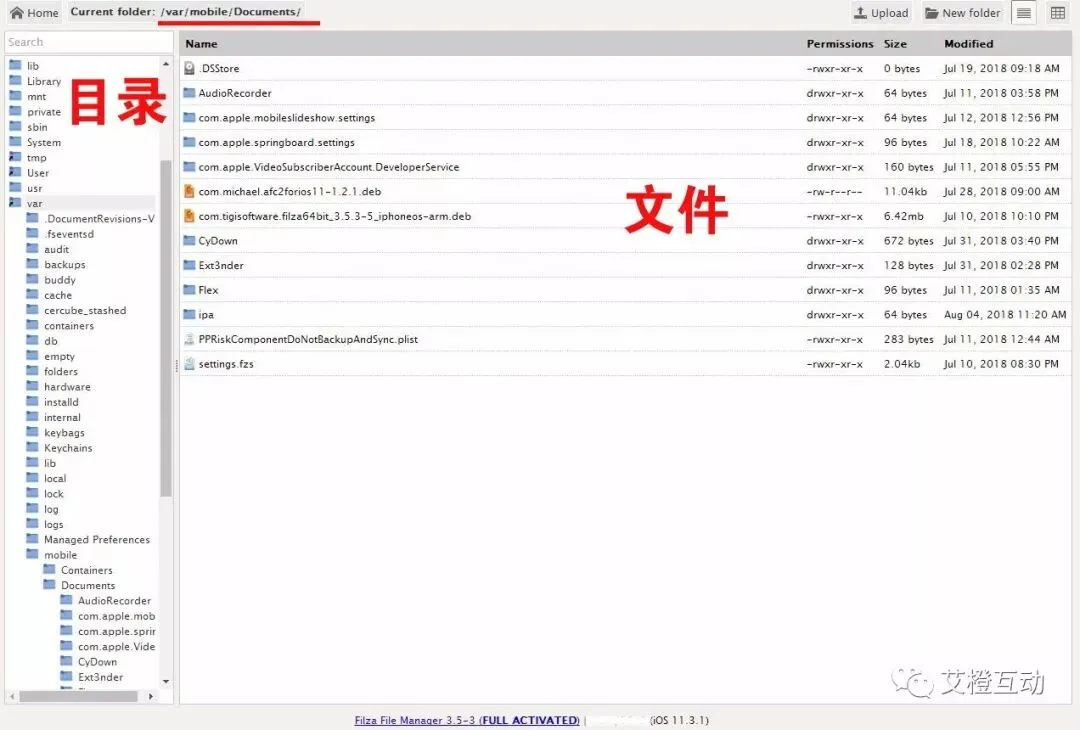Click the Ext3nder folder icon in file list
1080x730 pixels.
coord(189,265)
